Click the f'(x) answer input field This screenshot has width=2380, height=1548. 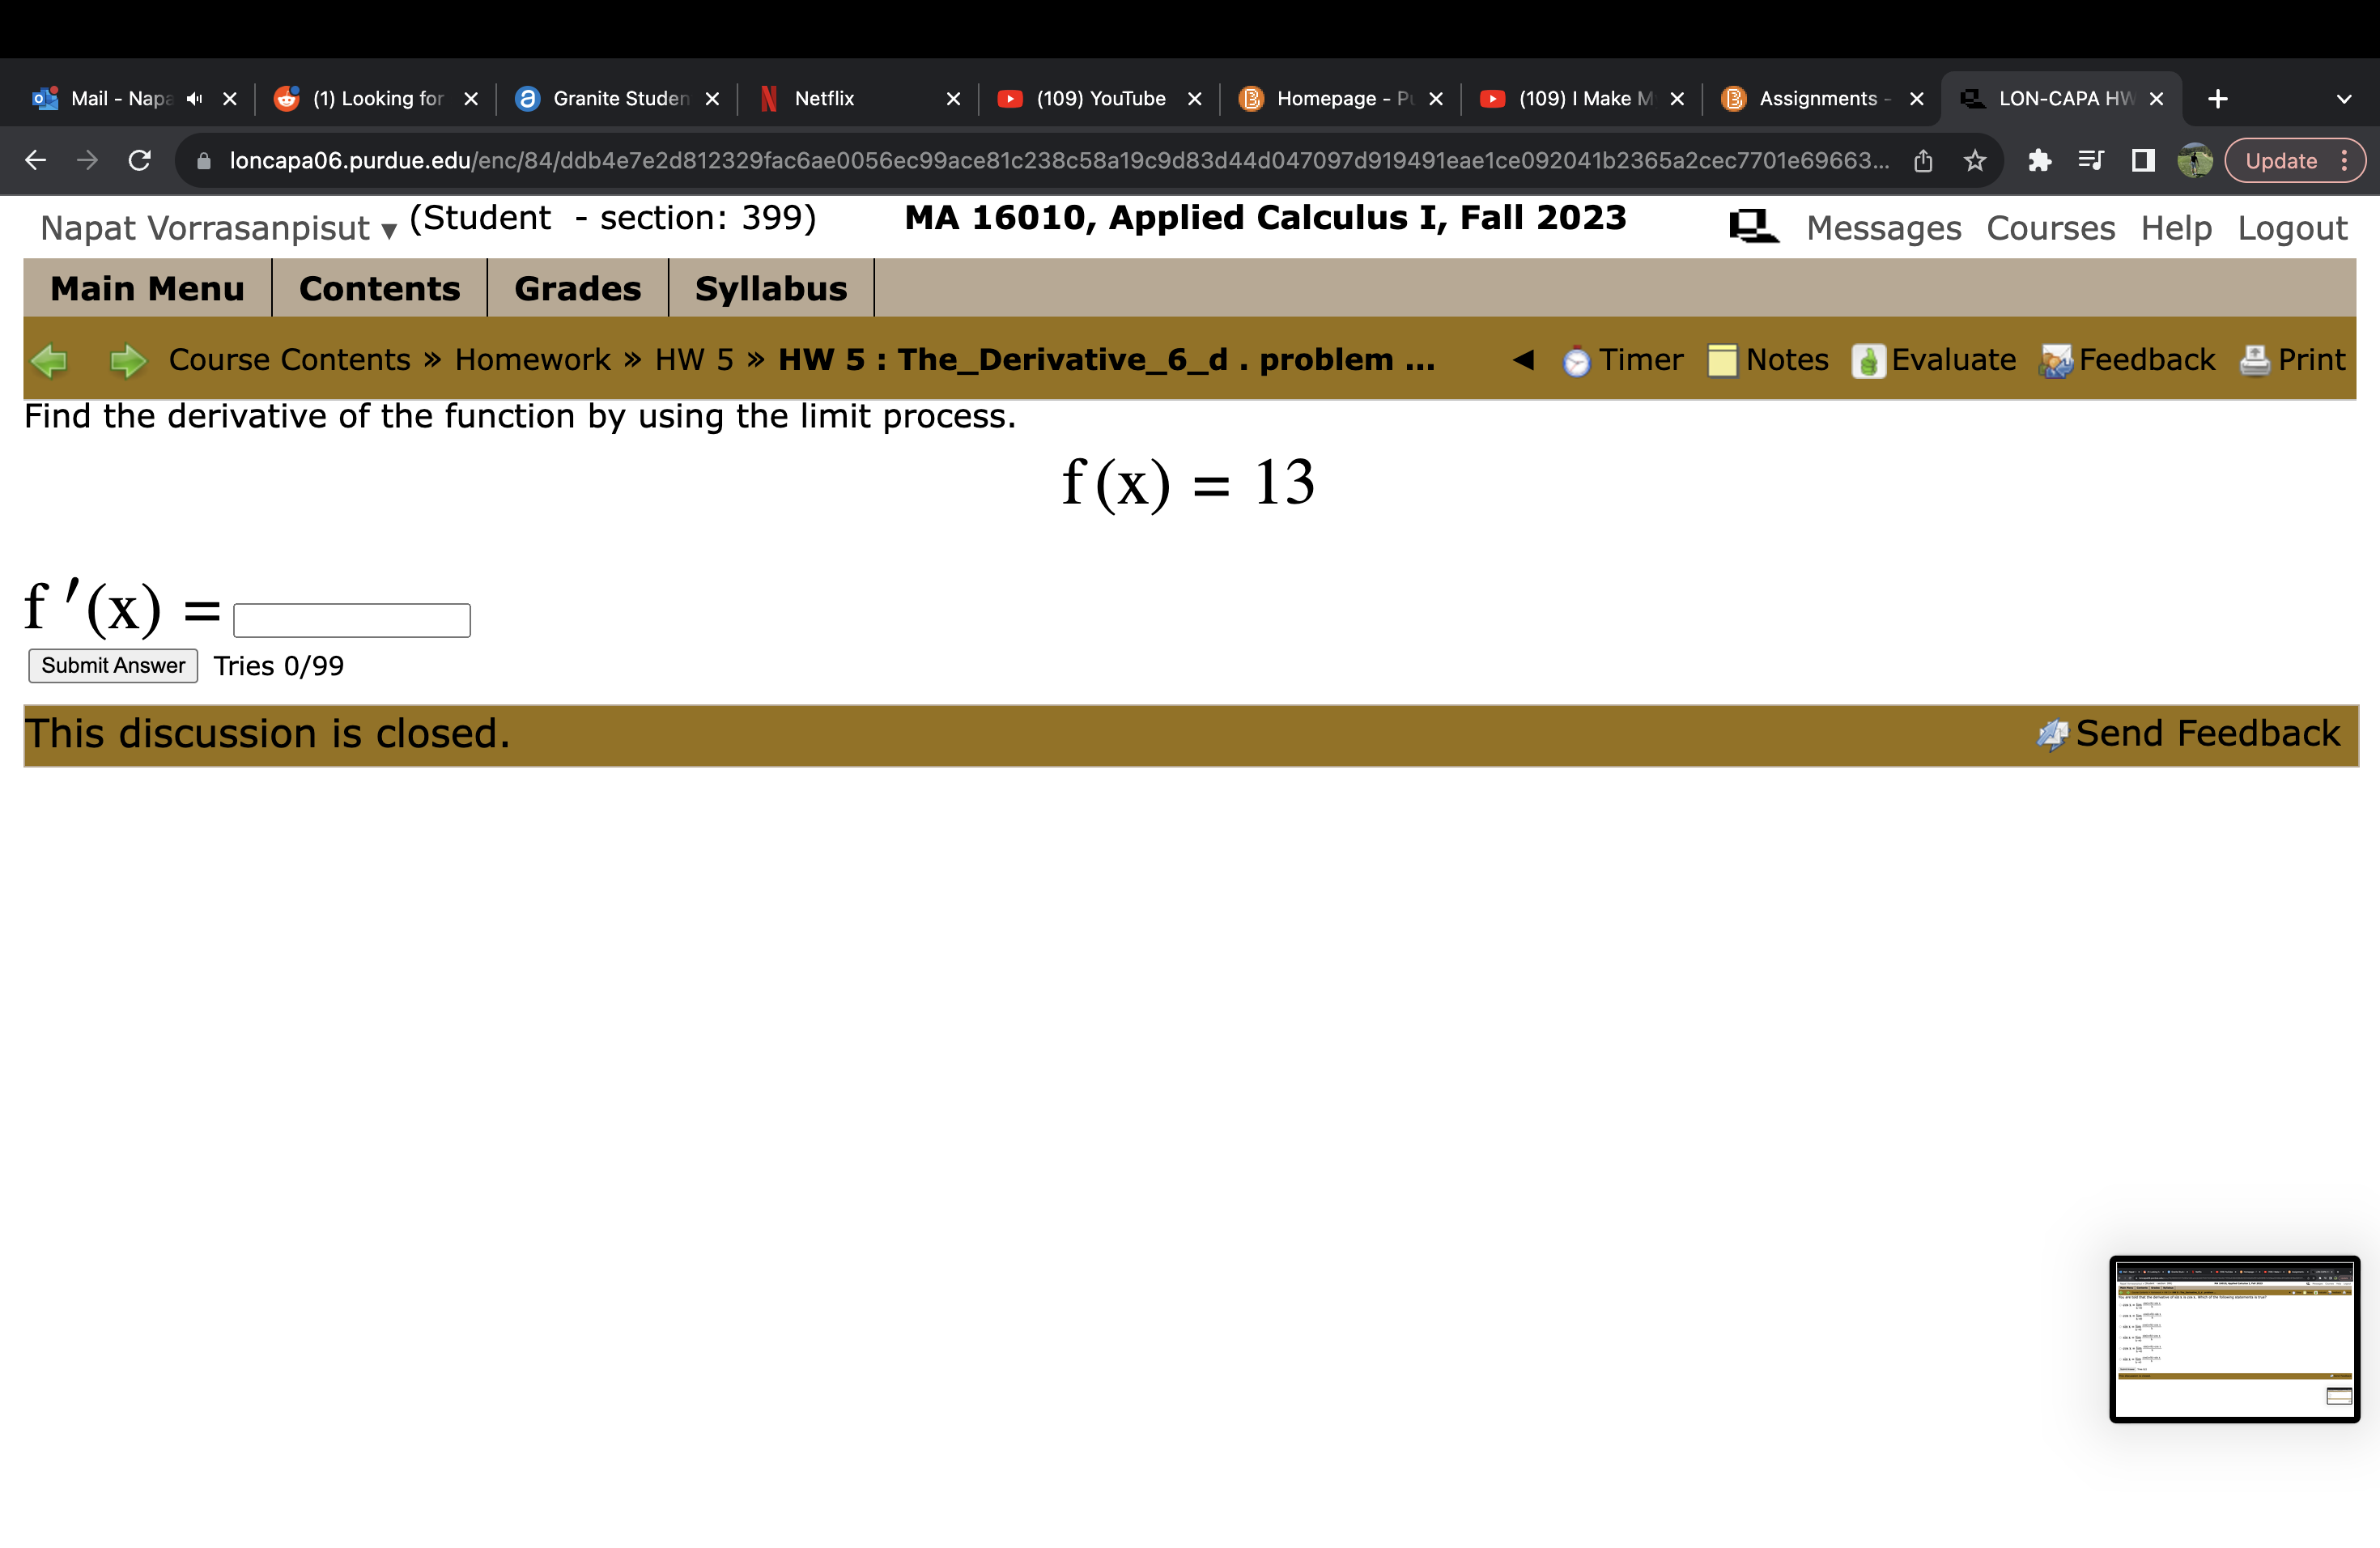(x=351, y=620)
